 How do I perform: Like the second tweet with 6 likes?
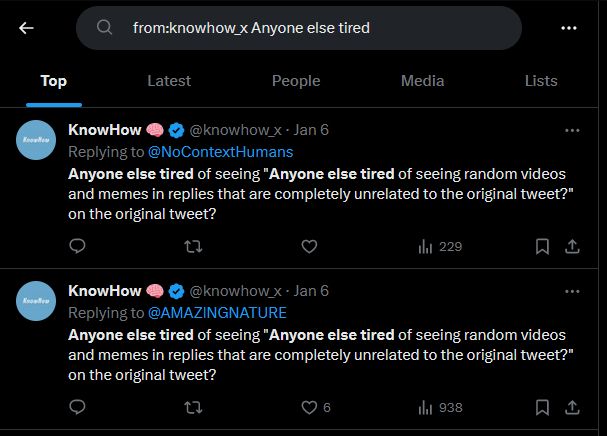click(x=309, y=407)
